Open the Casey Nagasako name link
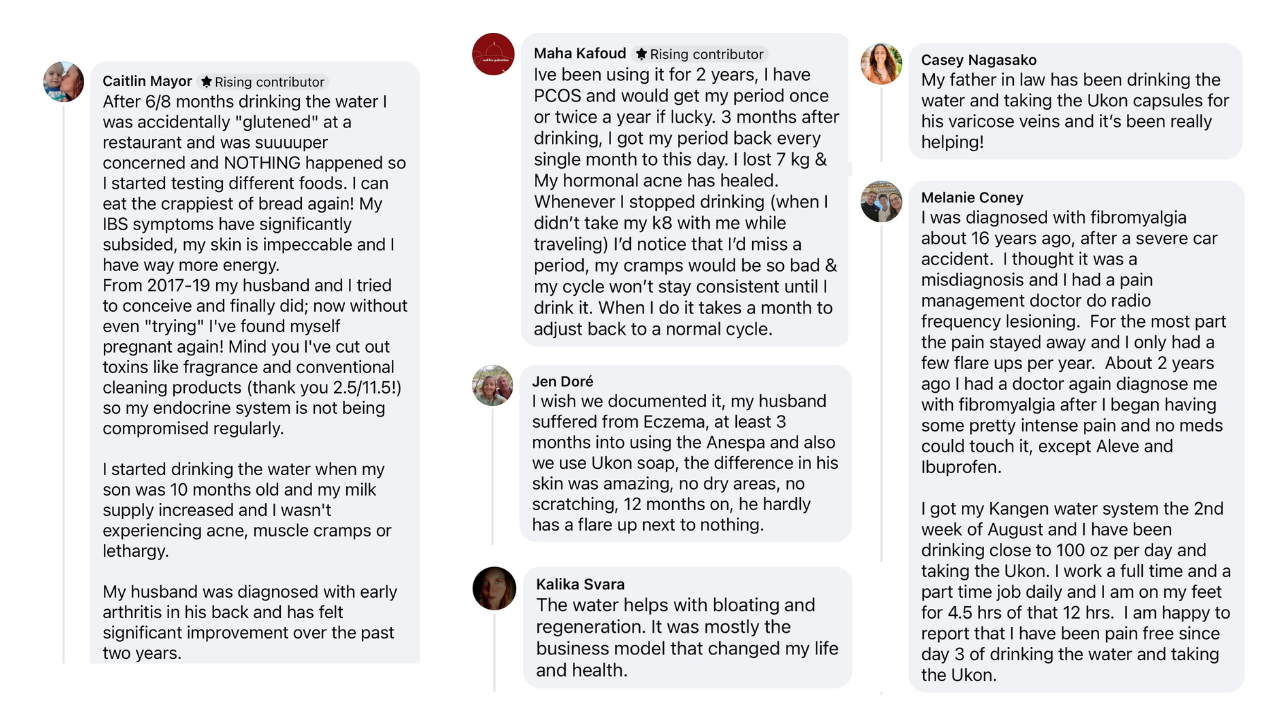The height and width of the screenshot is (720, 1280). click(979, 60)
